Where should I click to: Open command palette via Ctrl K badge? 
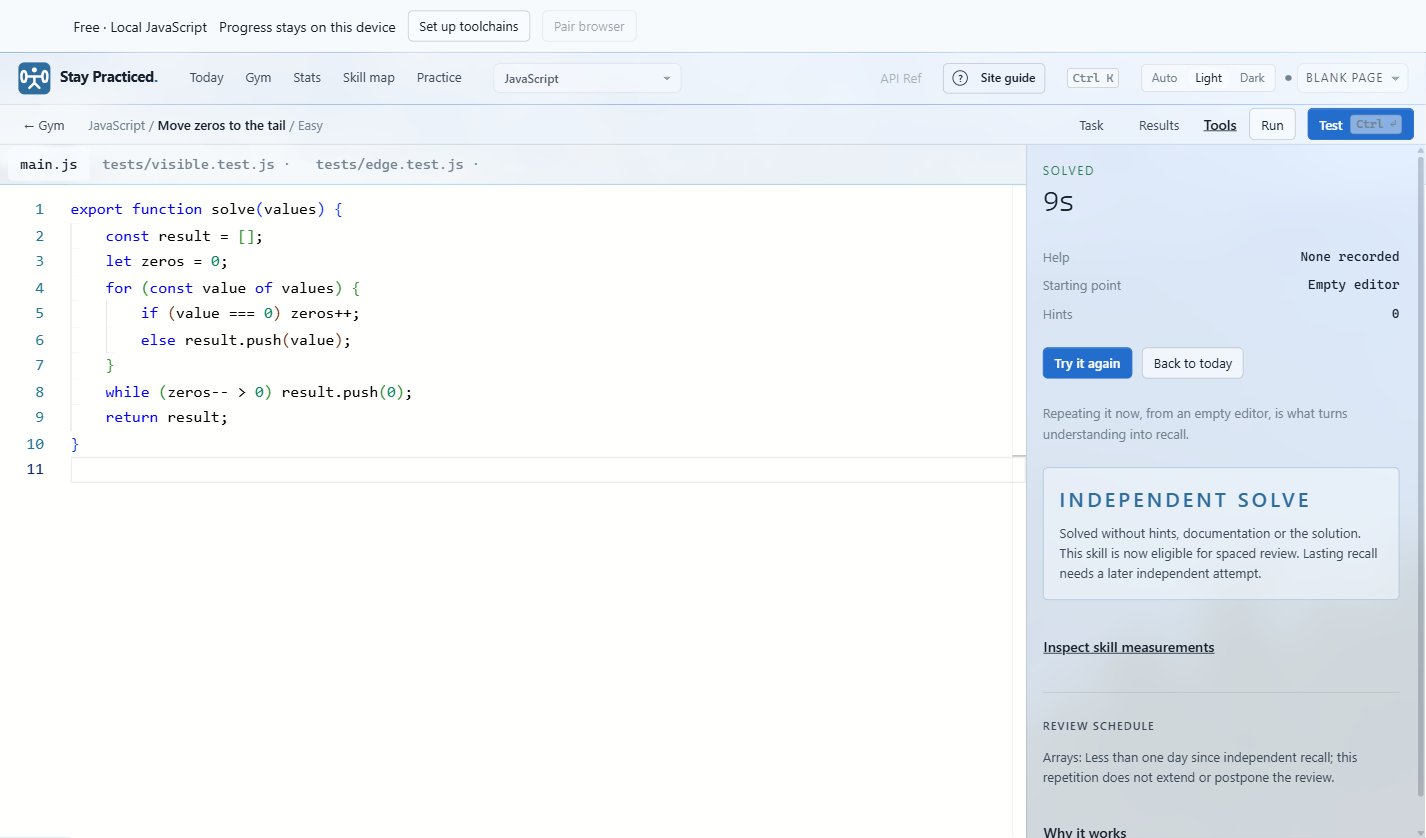pyautogui.click(x=1093, y=78)
